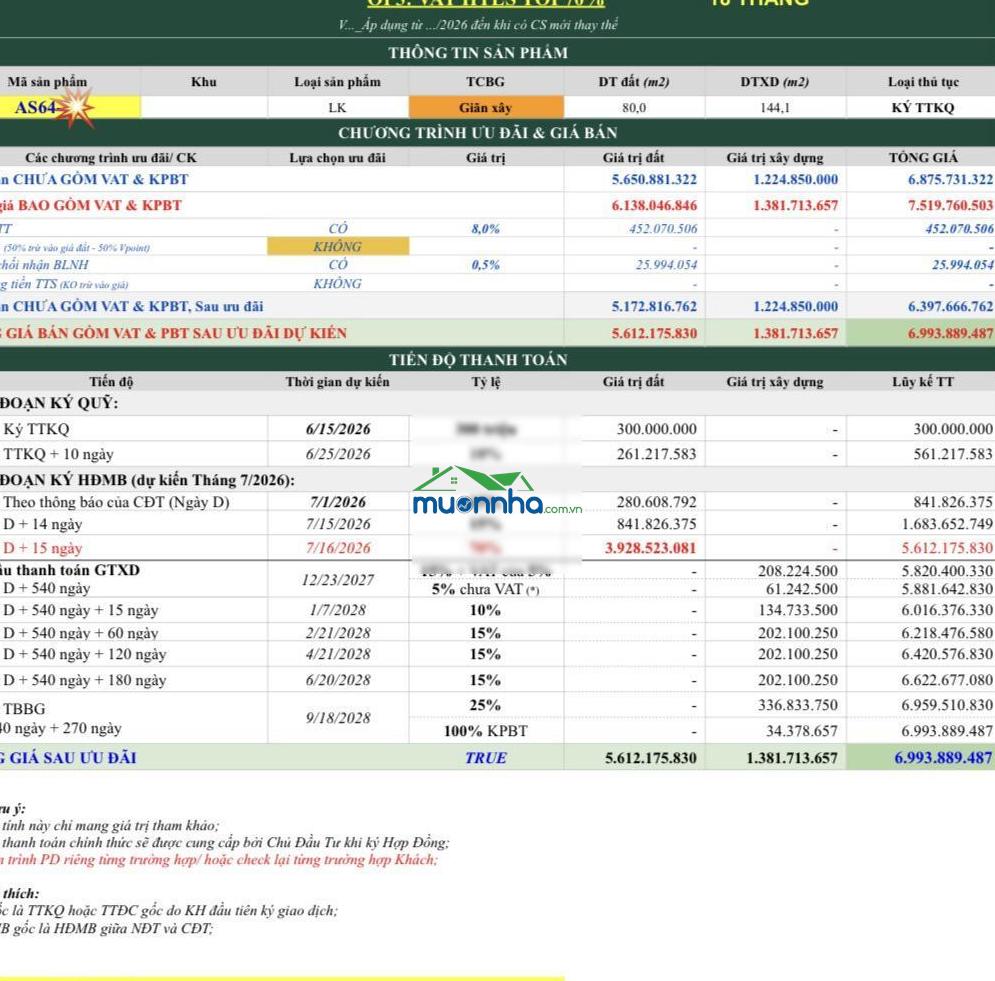Click 'KHÔNG' in the TTS row
995x981 pixels.
[x=338, y=284]
